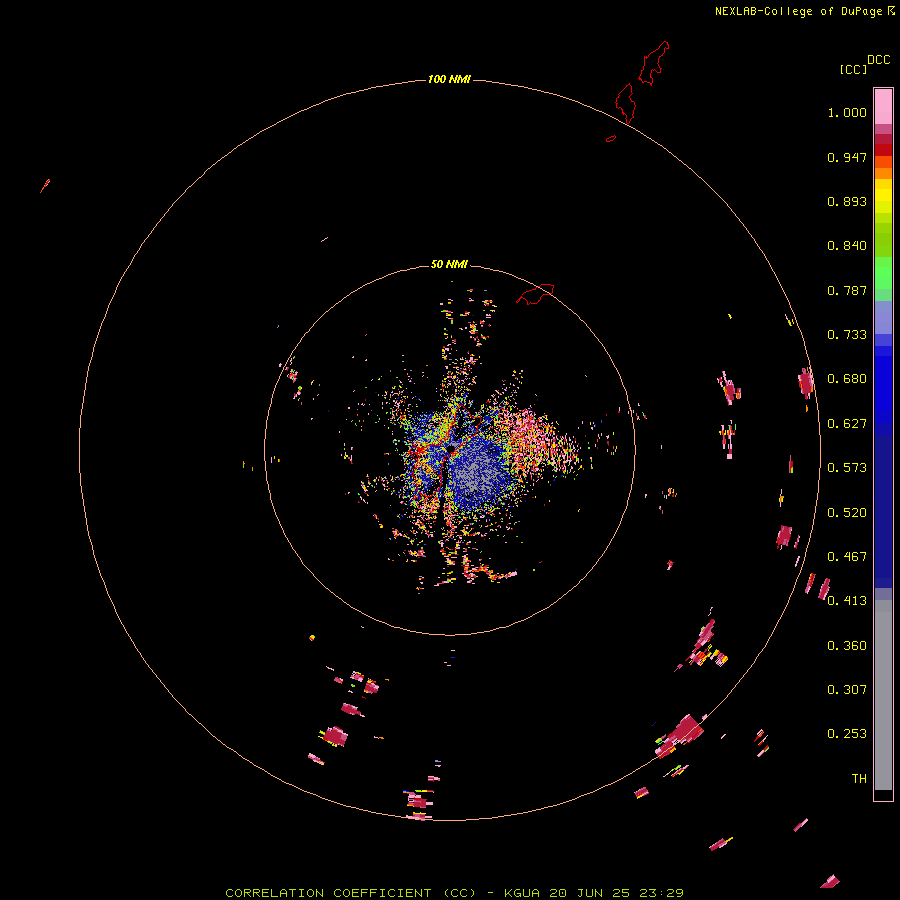Screen dimensions: 900x900
Task: Click the [CC] units label
Action: point(853,69)
